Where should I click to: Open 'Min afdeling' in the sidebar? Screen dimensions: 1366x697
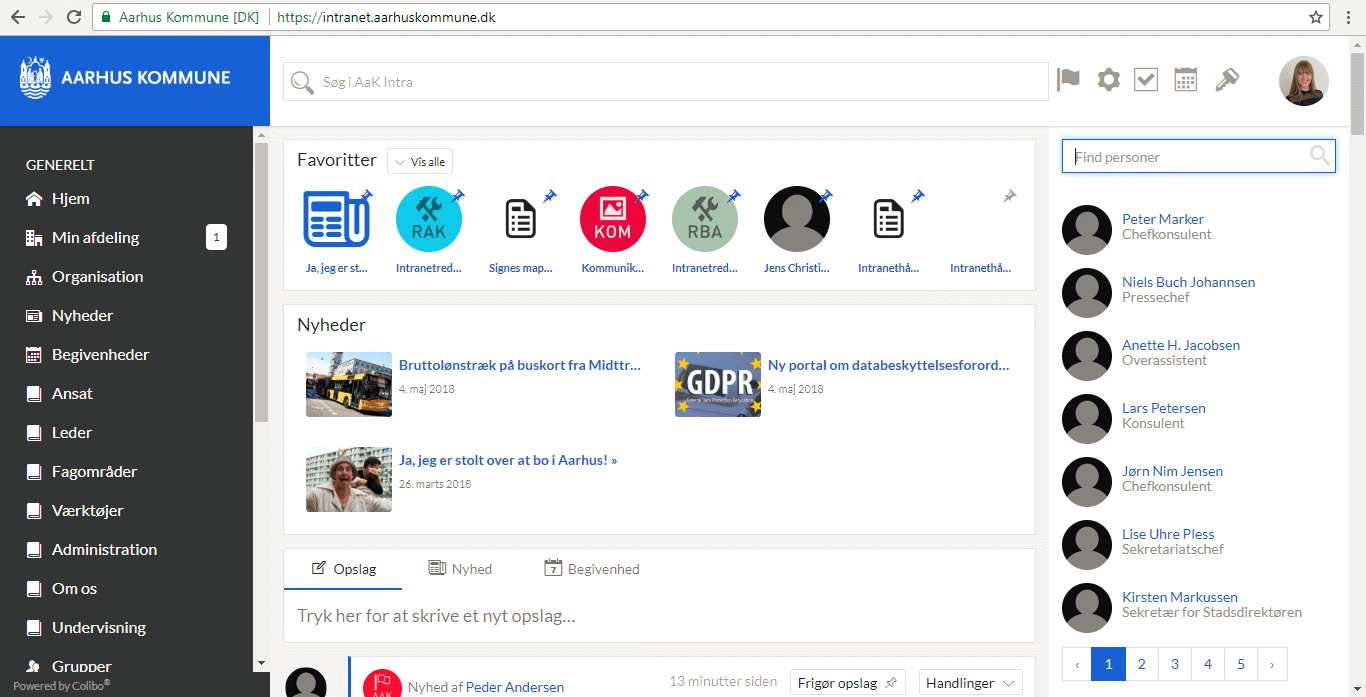coord(96,238)
